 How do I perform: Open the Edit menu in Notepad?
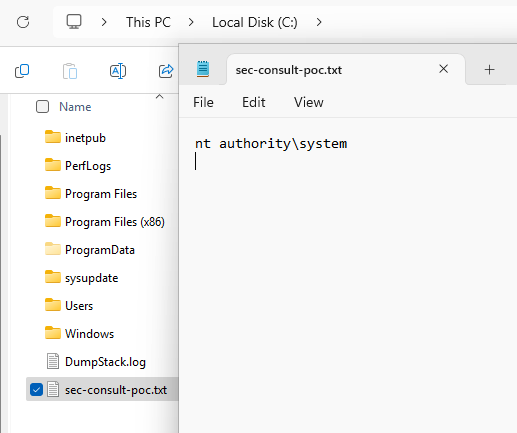point(254,102)
